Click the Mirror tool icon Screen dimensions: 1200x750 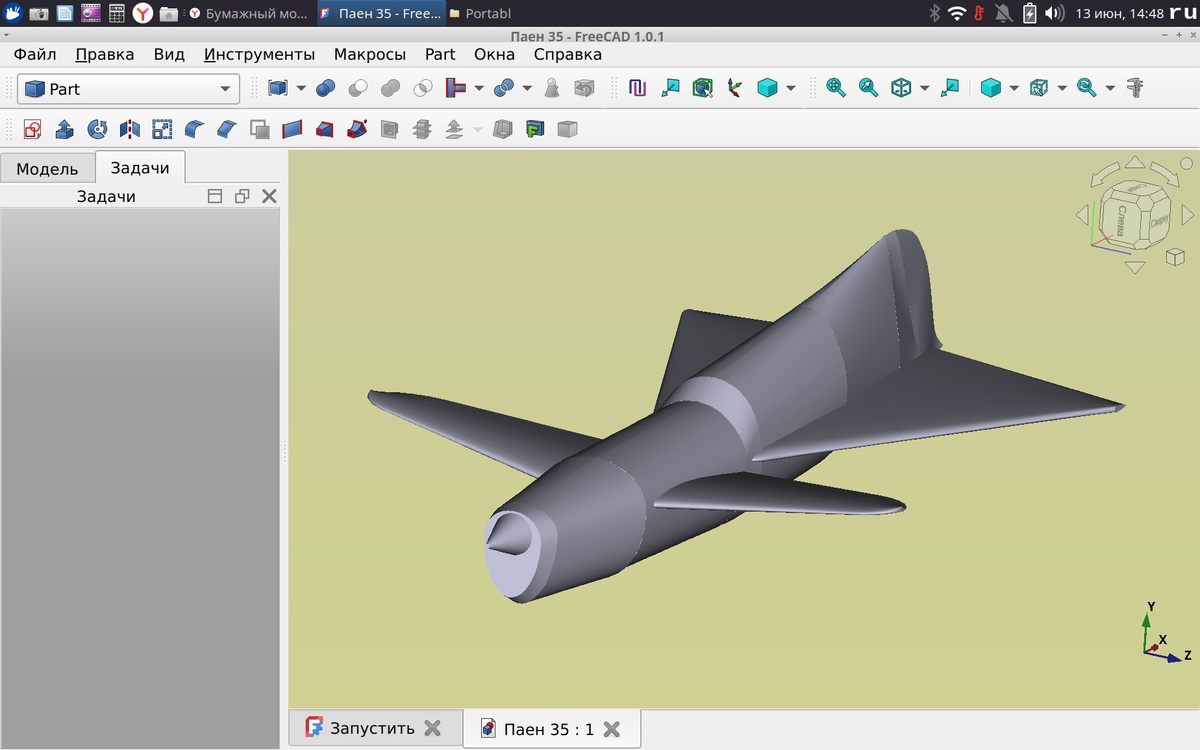(130, 129)
